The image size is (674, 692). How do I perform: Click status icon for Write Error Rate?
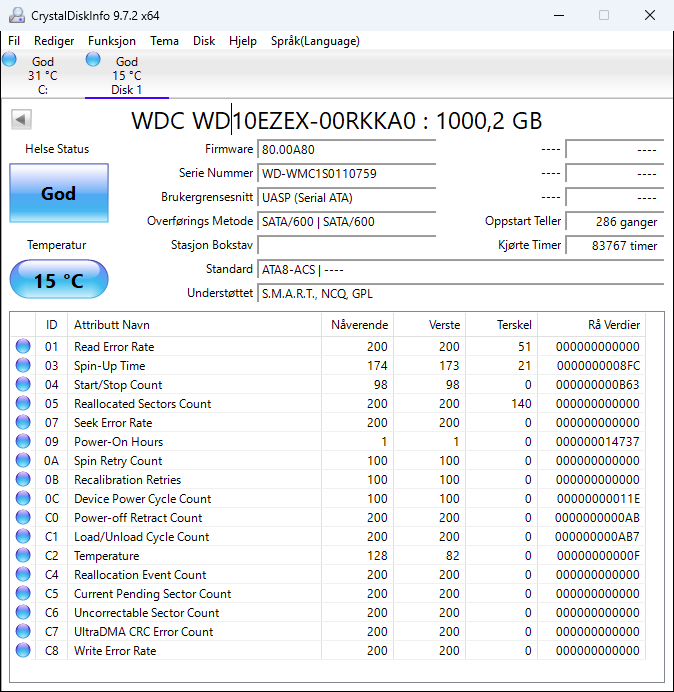click(23, 650)
